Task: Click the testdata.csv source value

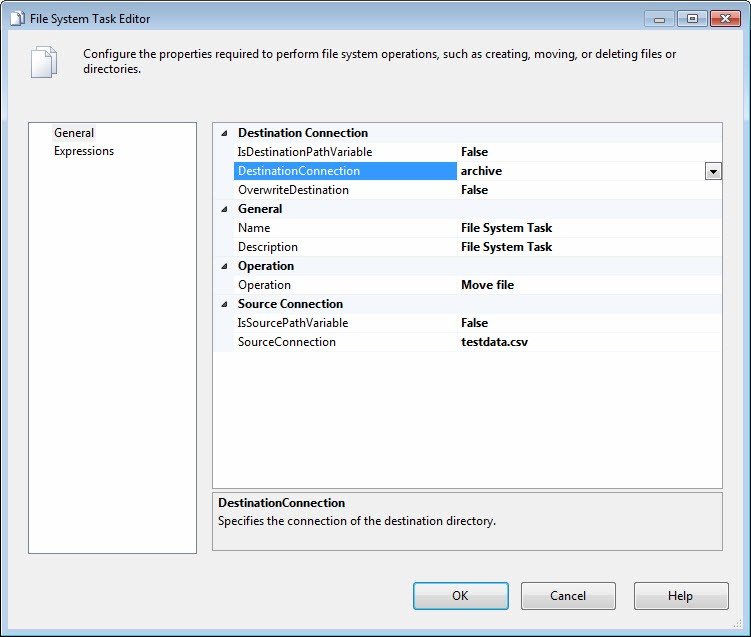Action: pyautogui.click(x=494, y=342)
